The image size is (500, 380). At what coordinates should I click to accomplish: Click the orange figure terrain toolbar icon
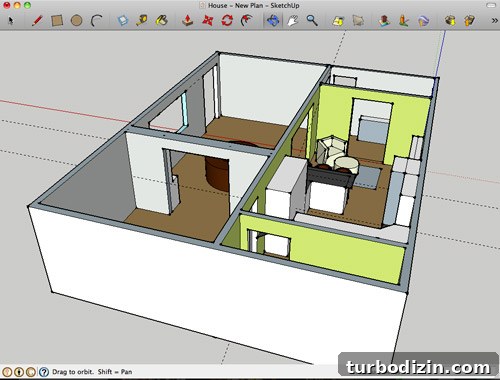point(404,21)
